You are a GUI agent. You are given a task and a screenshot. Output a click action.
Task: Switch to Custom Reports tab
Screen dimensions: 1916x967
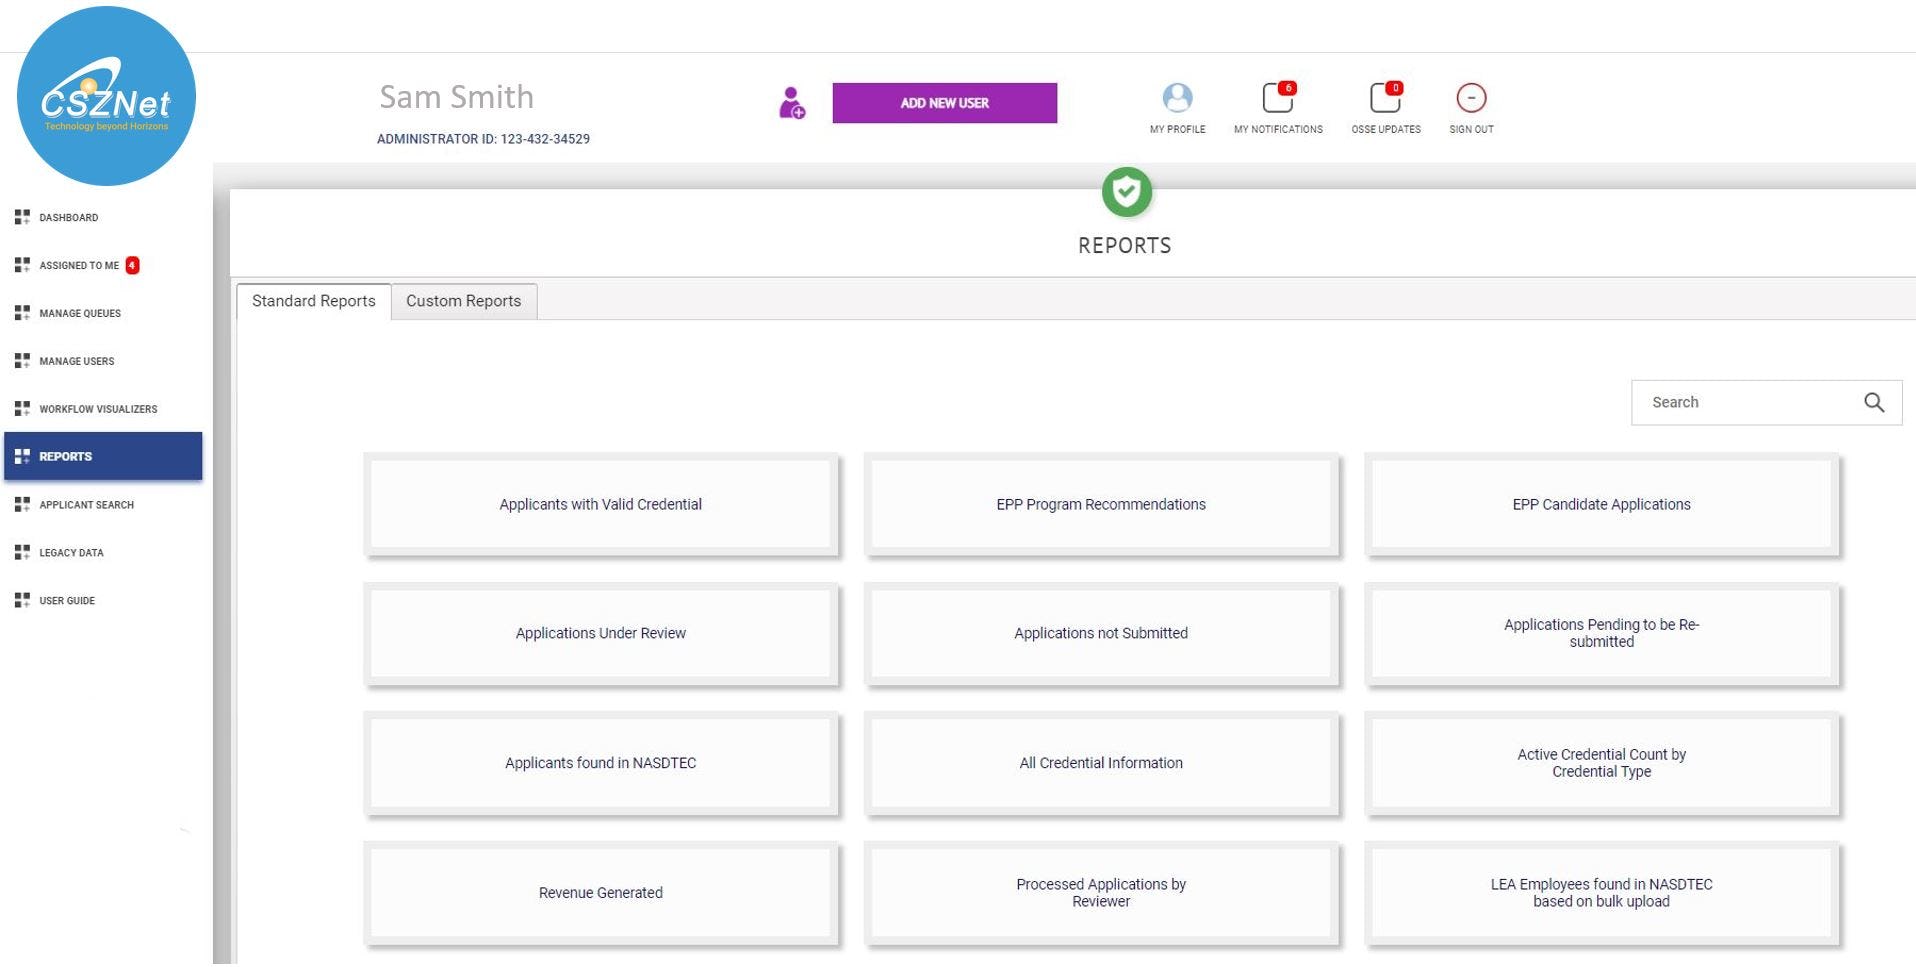click(x=464, y=301)
